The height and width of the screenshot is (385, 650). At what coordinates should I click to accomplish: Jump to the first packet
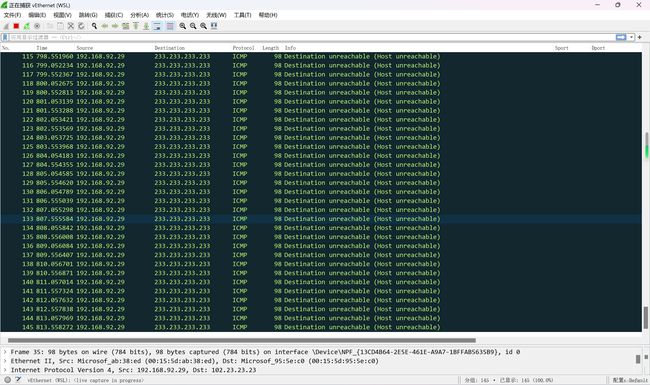[x=136, y=26]
